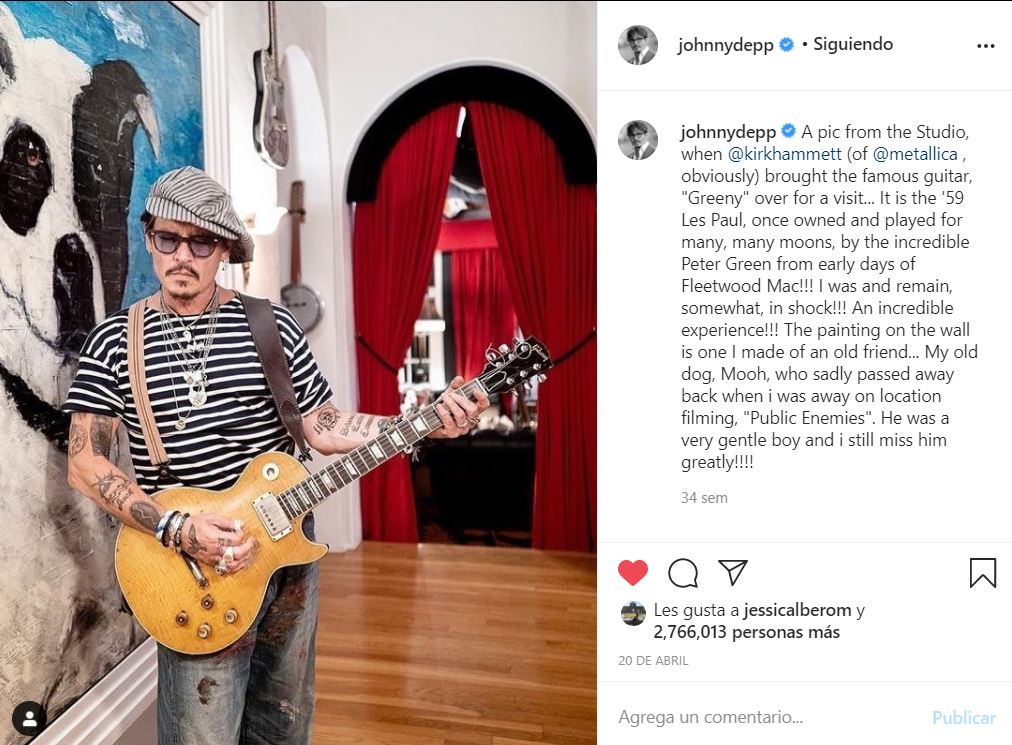Open the profile picture beside the caption

638,139
